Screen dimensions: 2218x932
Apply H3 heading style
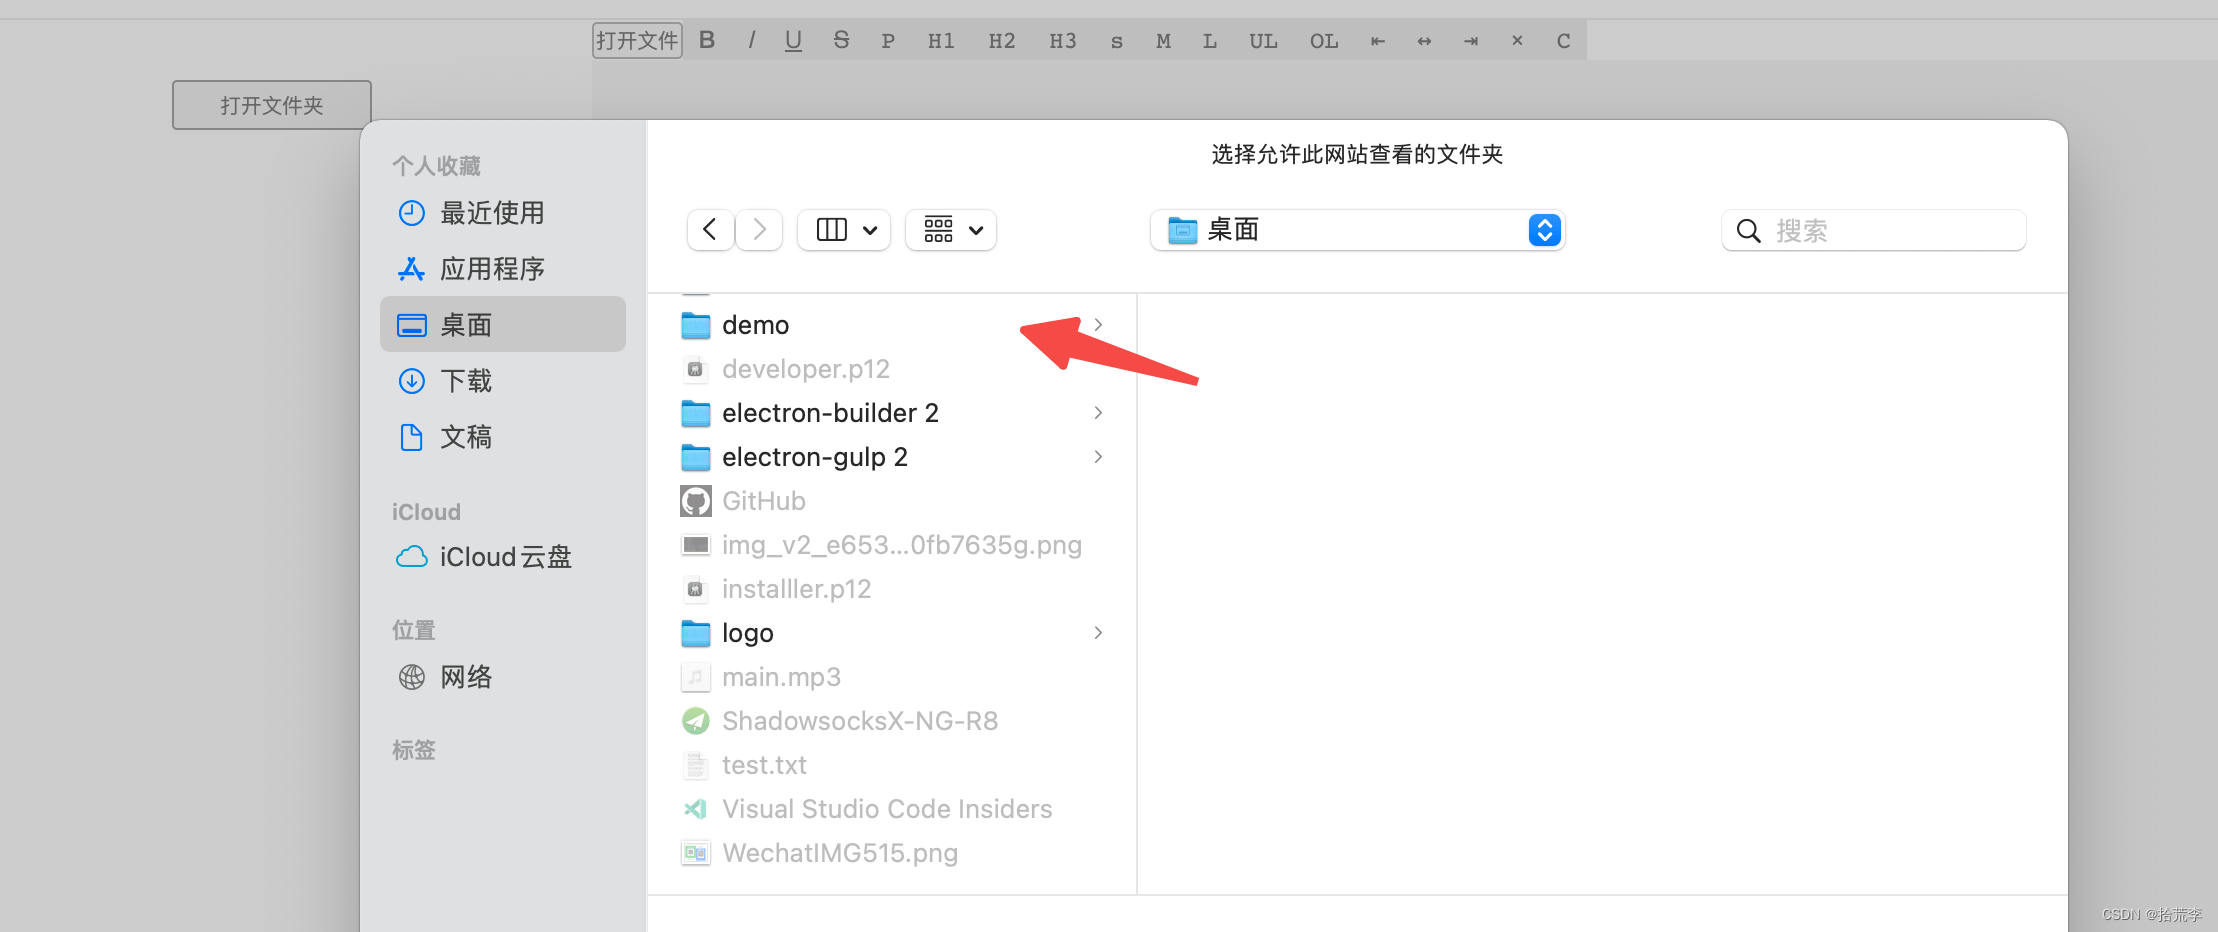pos(1063,41)
